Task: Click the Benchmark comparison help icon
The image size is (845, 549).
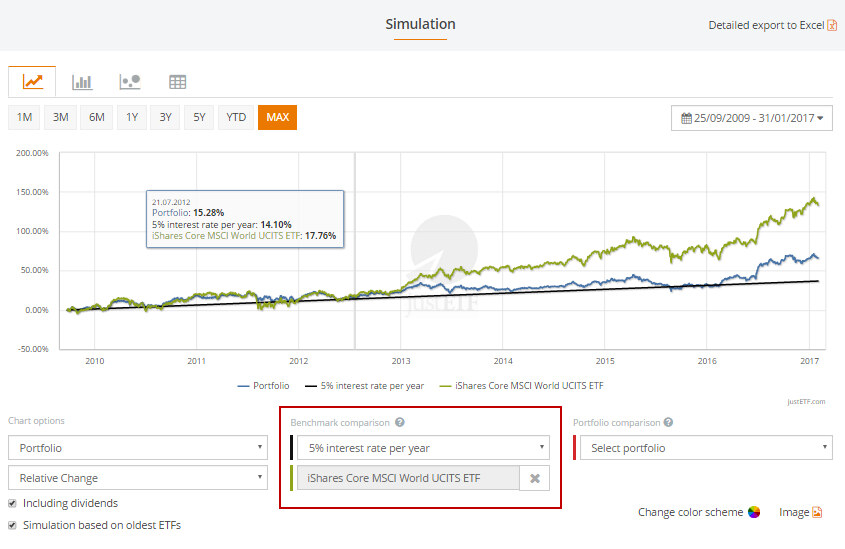Action: pyautogui.click(x=399, y=423)
